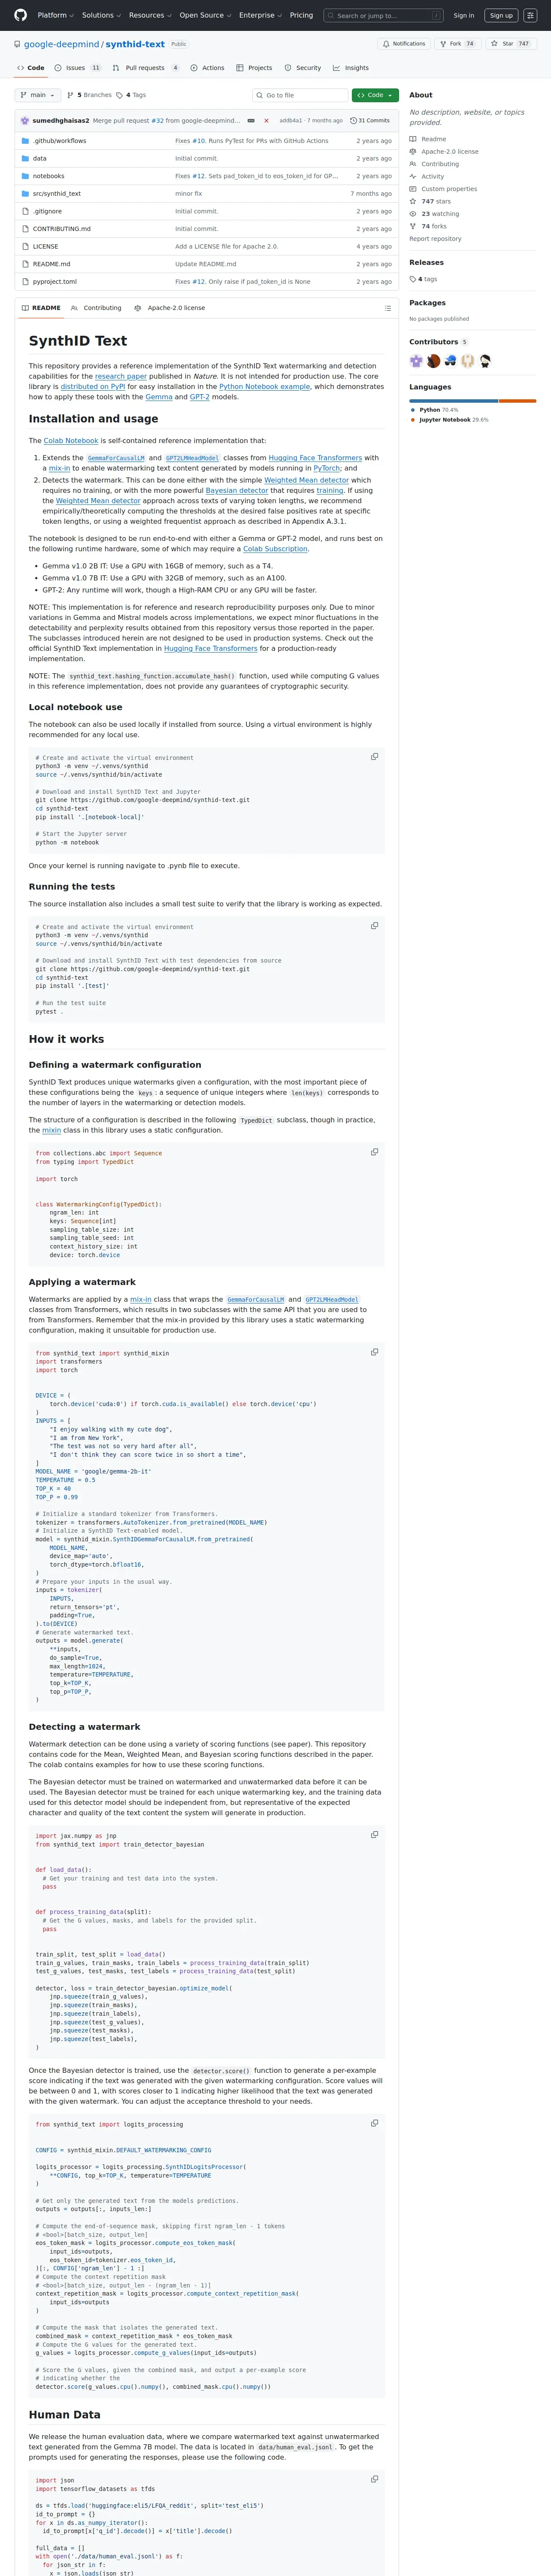The height and width of the screenshot is (2576, 551).
Task: Open the google-deepmind organization link
Action: pyautogui.click(x=61, y=44)
